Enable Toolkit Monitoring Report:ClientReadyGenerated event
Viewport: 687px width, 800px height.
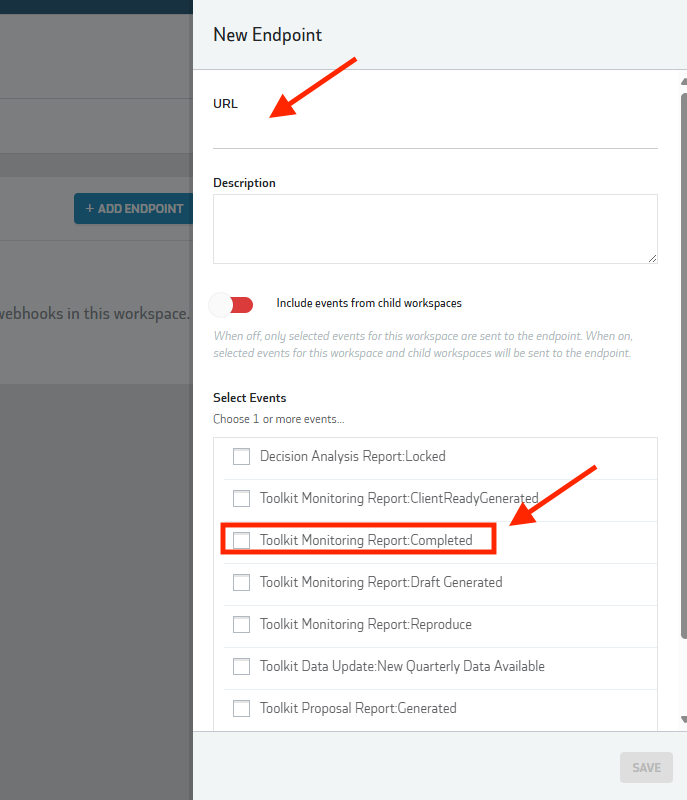click(x=241, y=499)
